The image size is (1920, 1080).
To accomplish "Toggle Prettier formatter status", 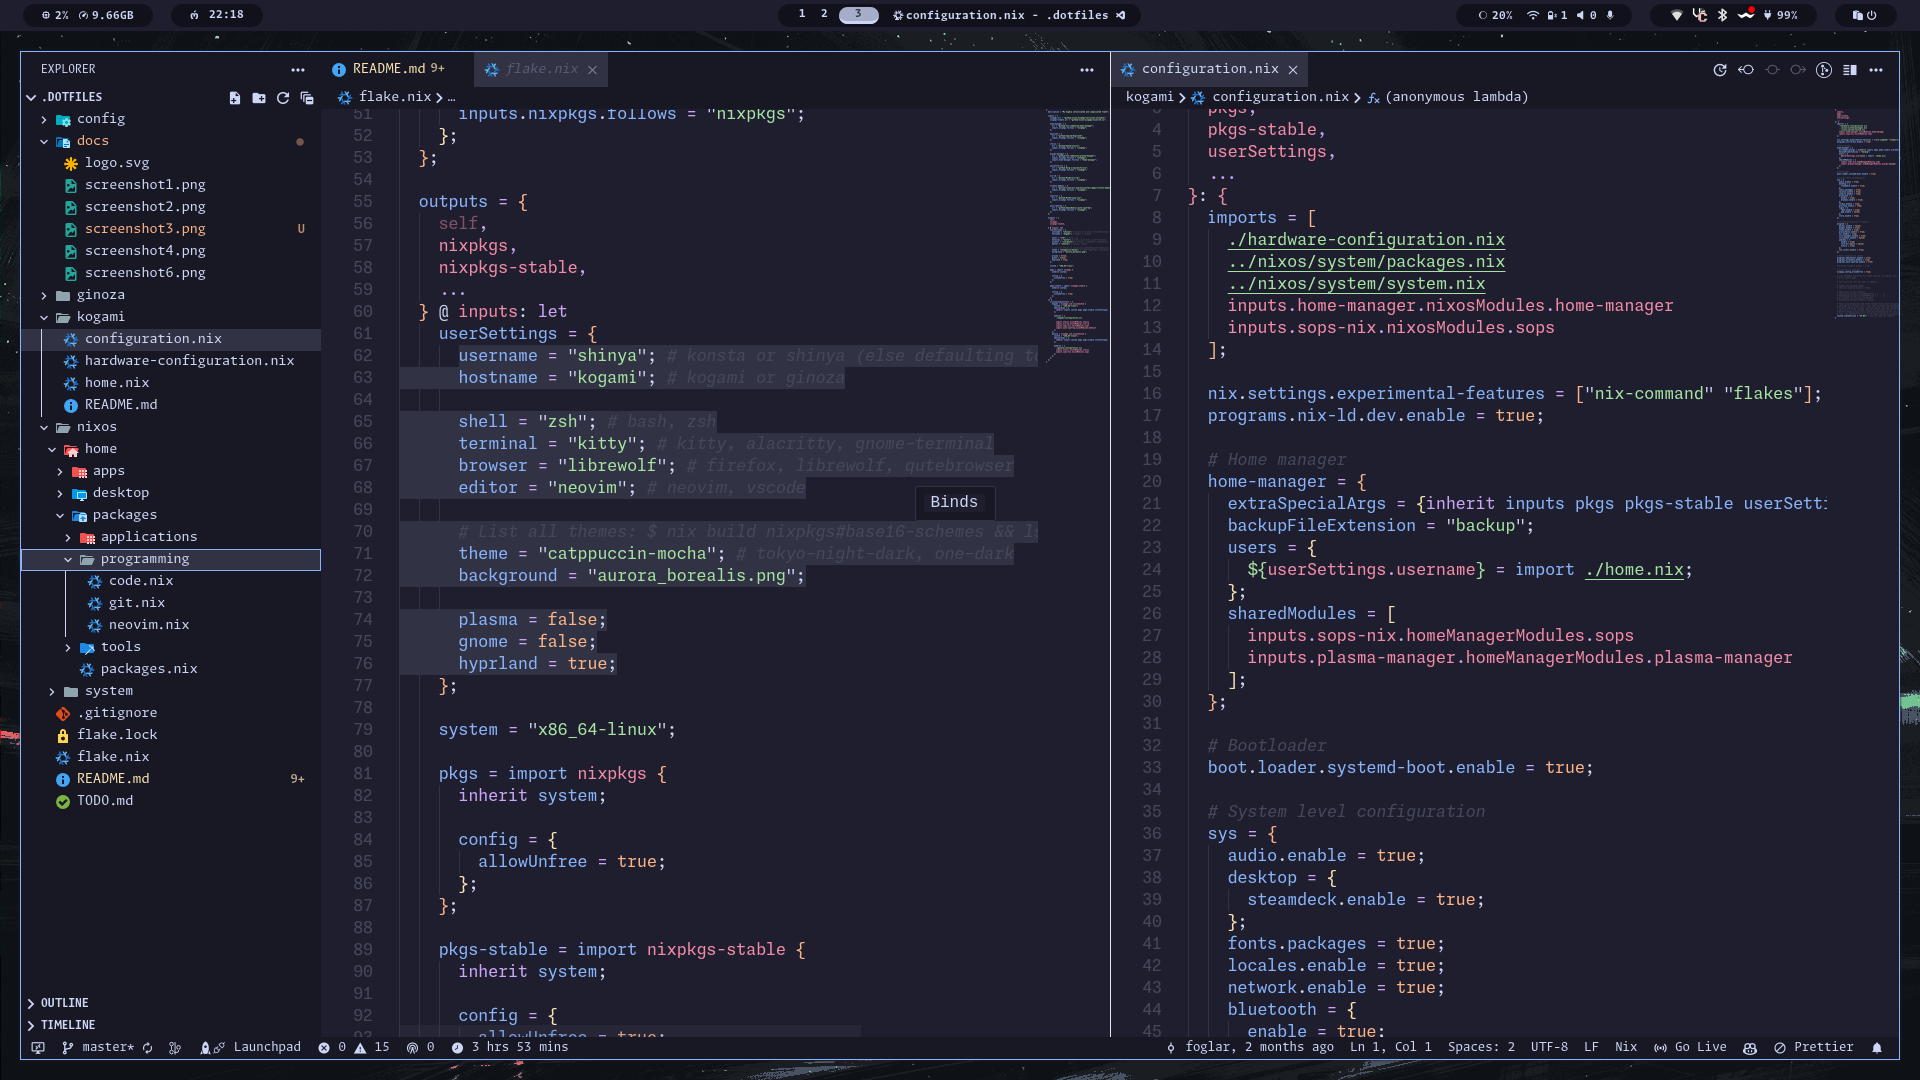I will (1814, 1047).
